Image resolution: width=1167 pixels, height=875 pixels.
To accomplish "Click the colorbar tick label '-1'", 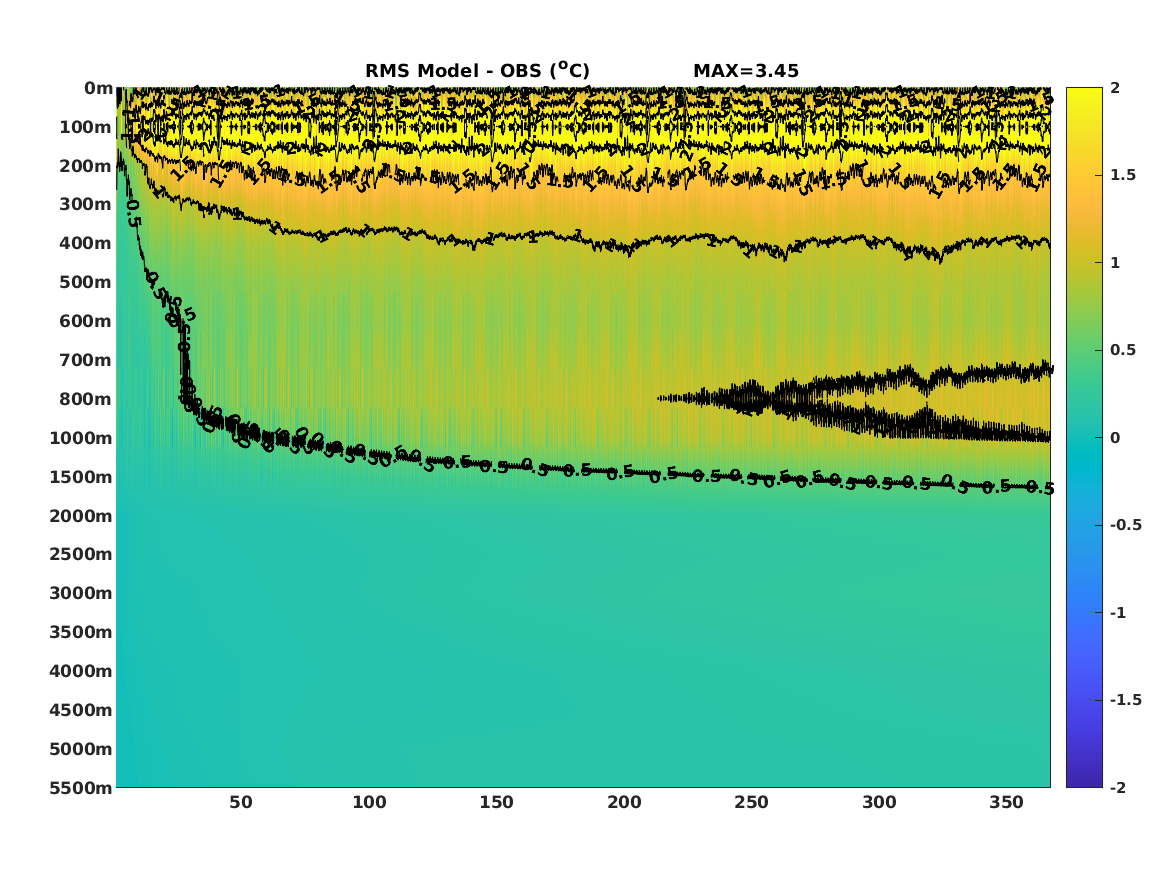I will coord(1118,612).
